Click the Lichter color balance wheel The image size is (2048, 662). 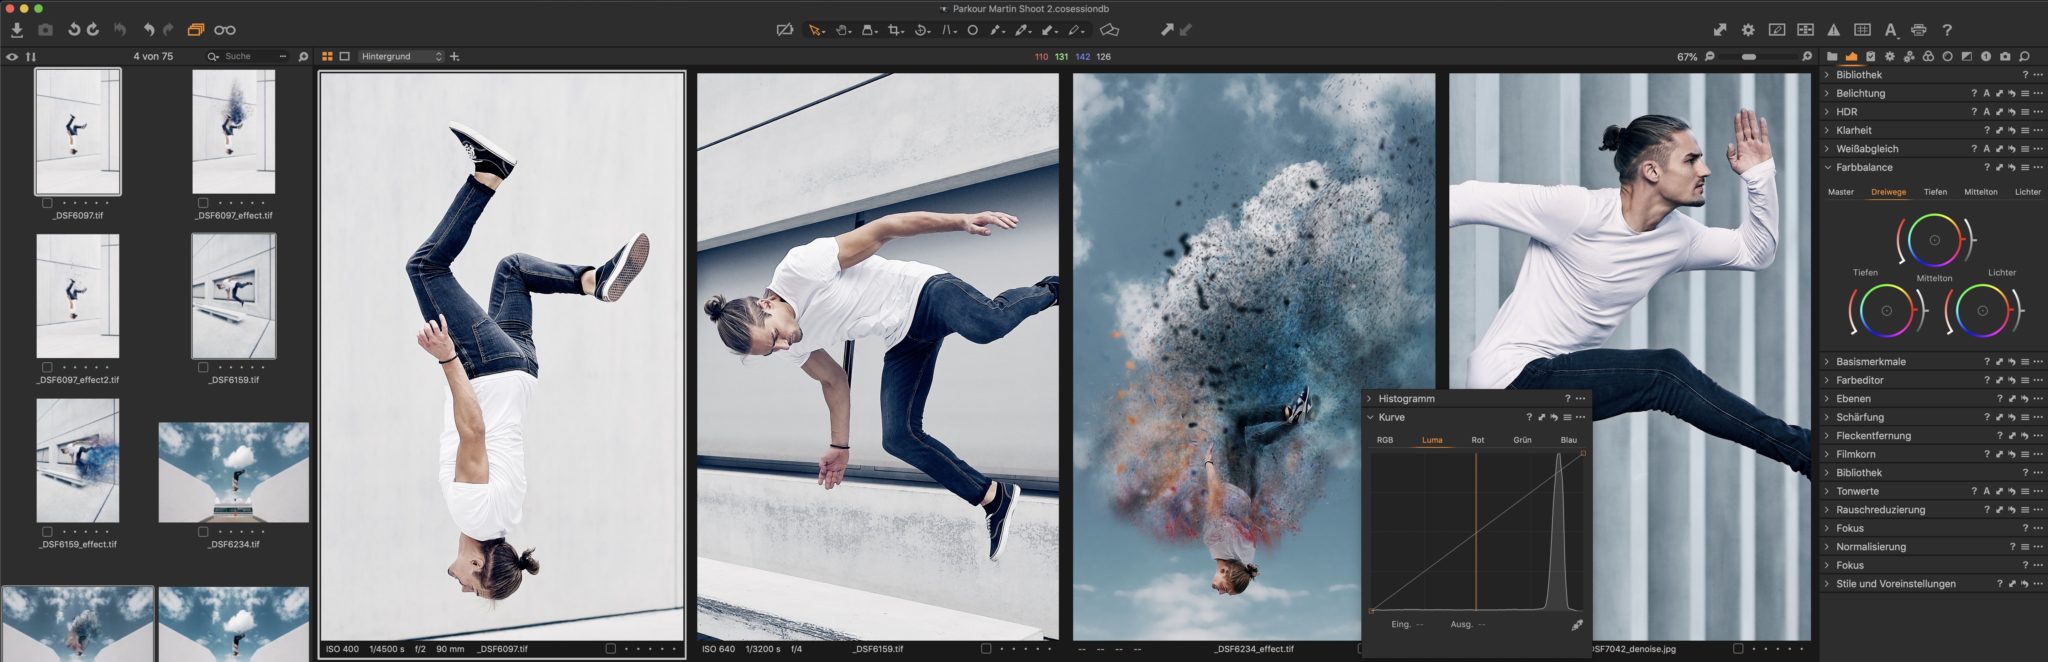pos(1982,311)
